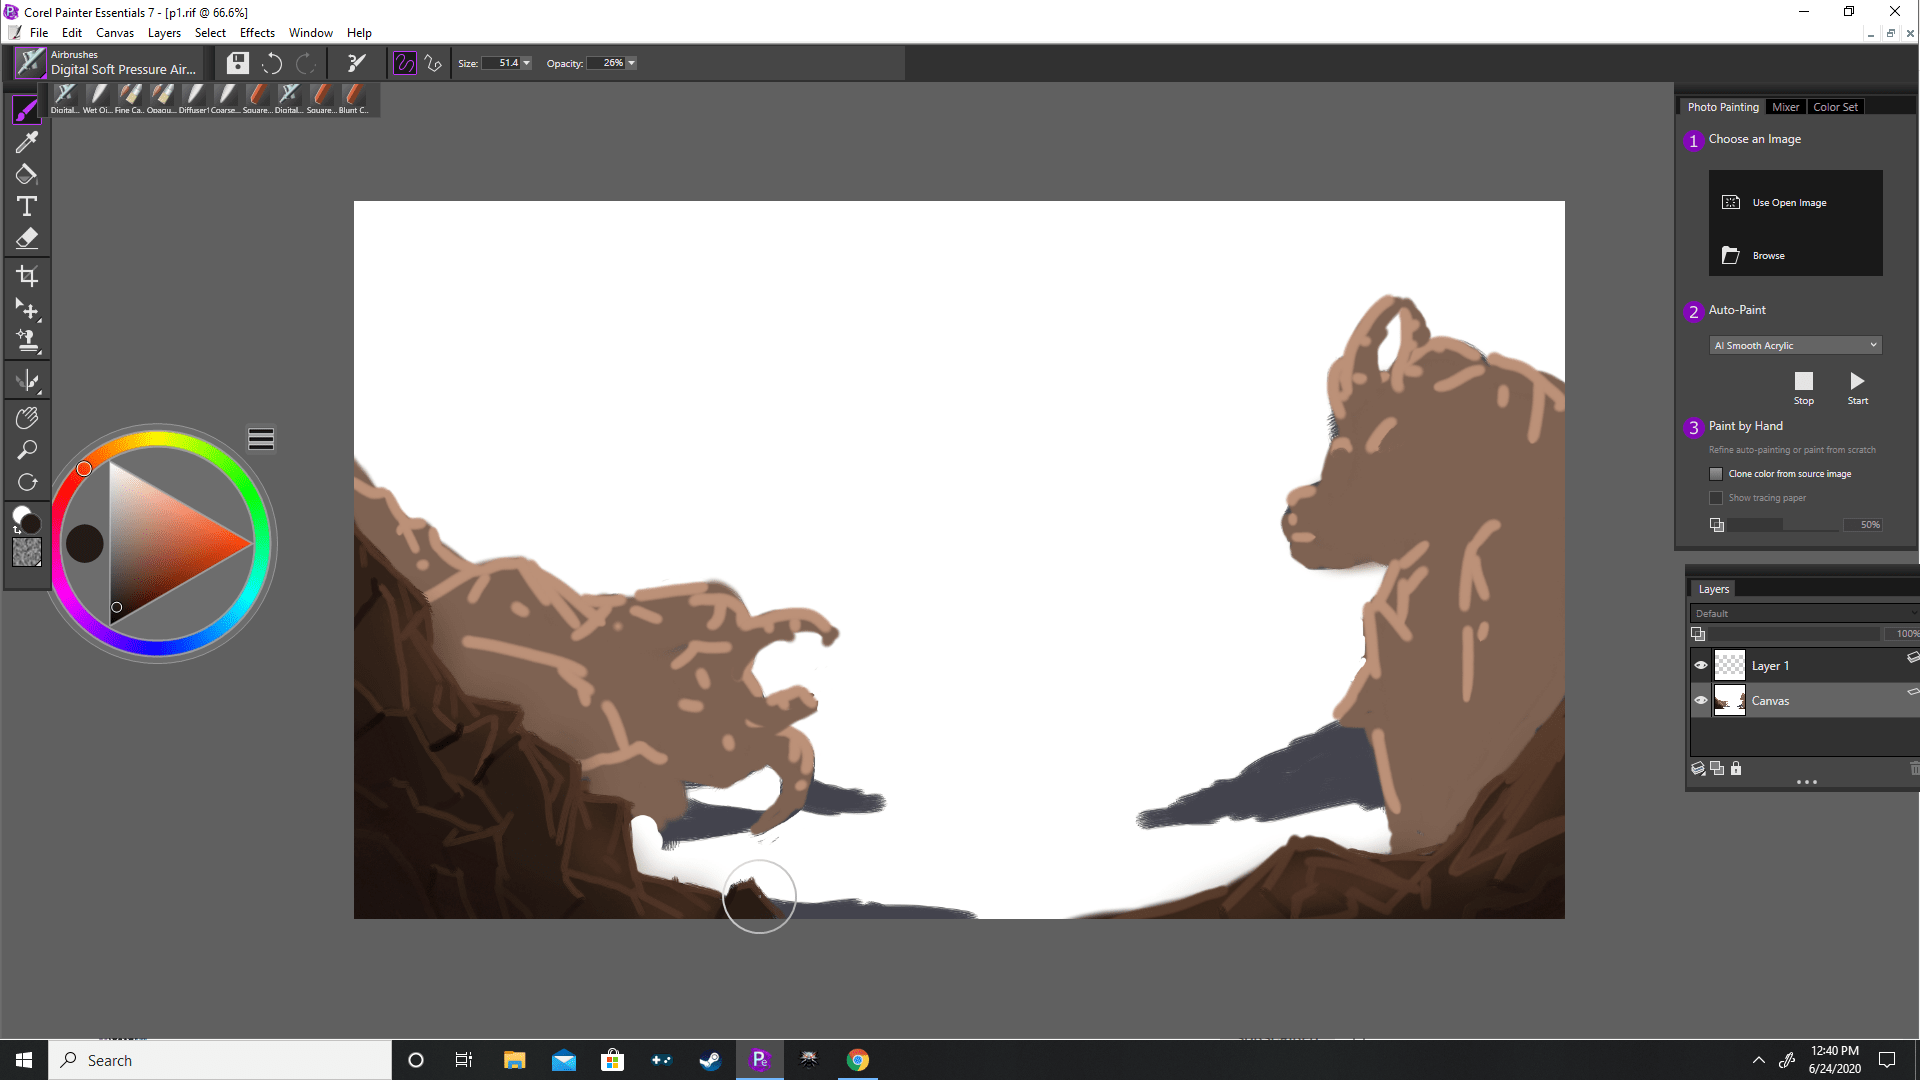Expand the brush Size dropdown arrow
Viewport: 1920px width, 1080px height.
click(x=527, y=63)
